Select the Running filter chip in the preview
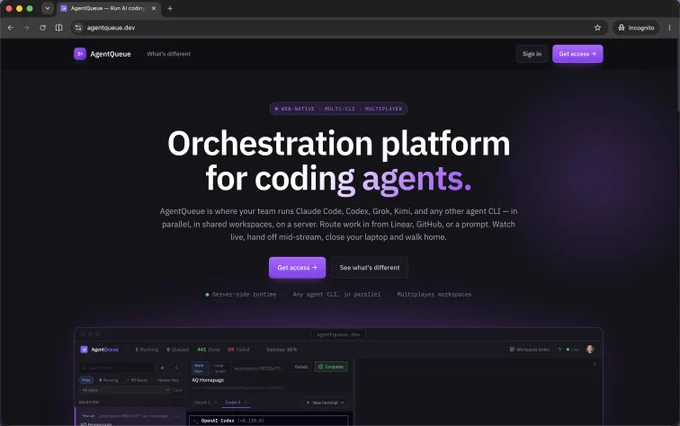 click(x=108, y=380)
